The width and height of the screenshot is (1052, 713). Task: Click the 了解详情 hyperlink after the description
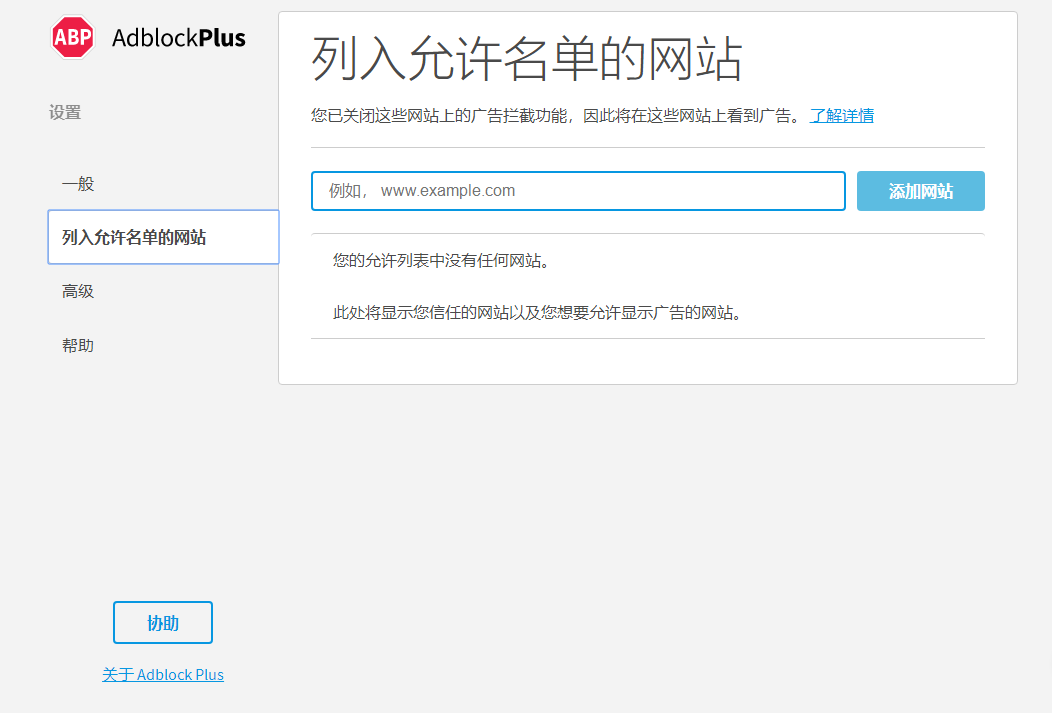[841, 115]
